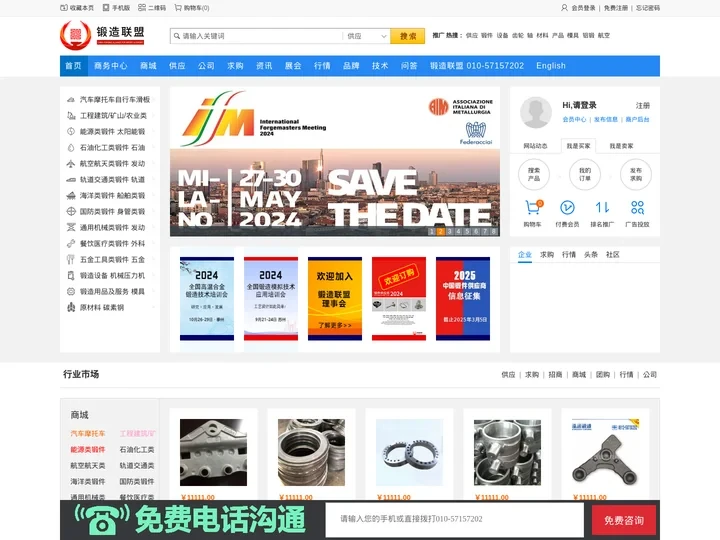Click the 招商 link in 行业市场 header
This screenshot has width=720, height=540.
click(555, 375)
